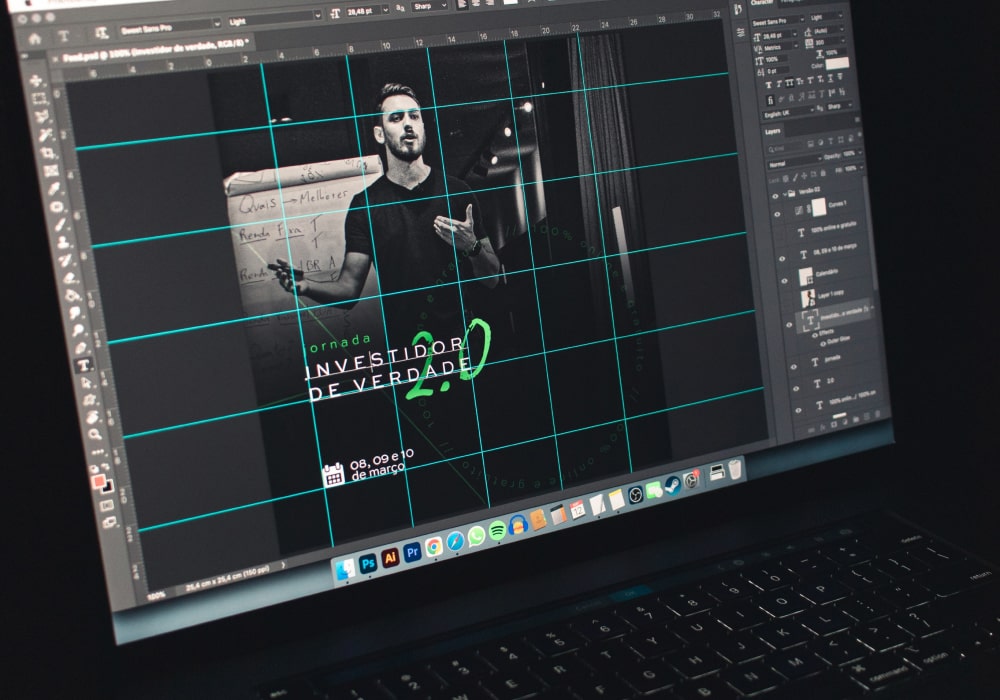Create a new group in the Layers panel
1000x700 pixels.
(x=856, y=421)
